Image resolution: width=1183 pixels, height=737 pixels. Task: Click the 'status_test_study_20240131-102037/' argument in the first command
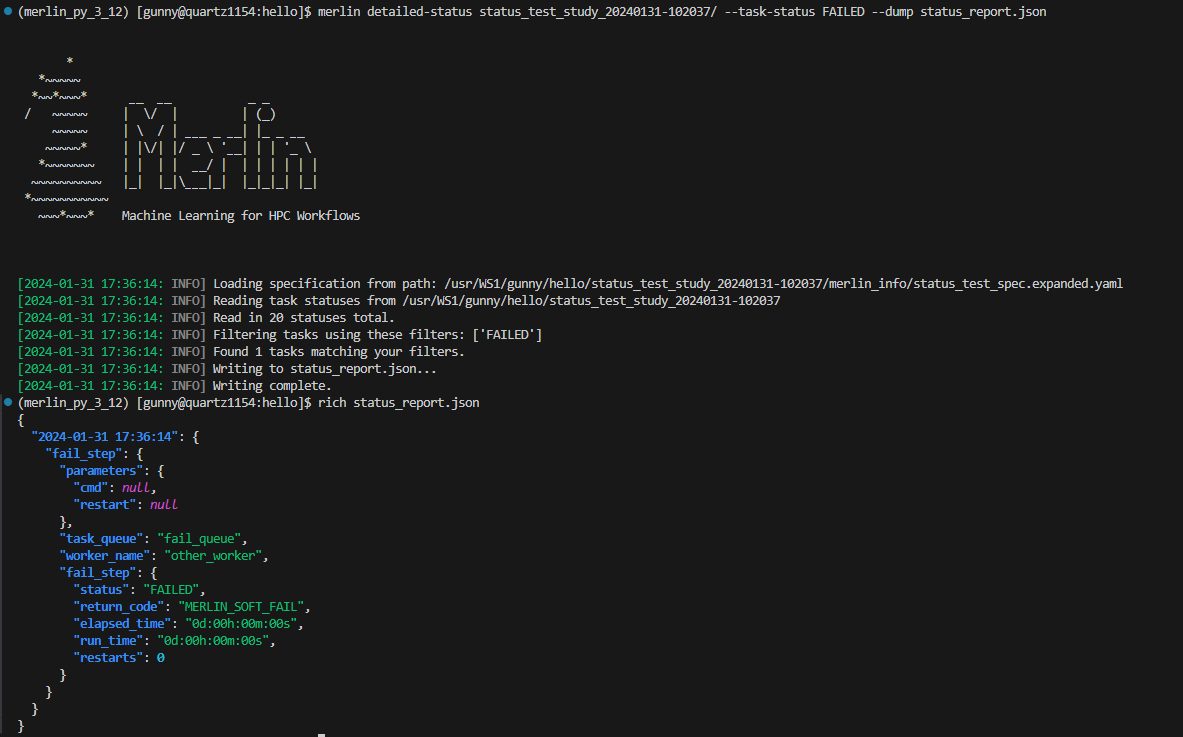click(598, 12)
